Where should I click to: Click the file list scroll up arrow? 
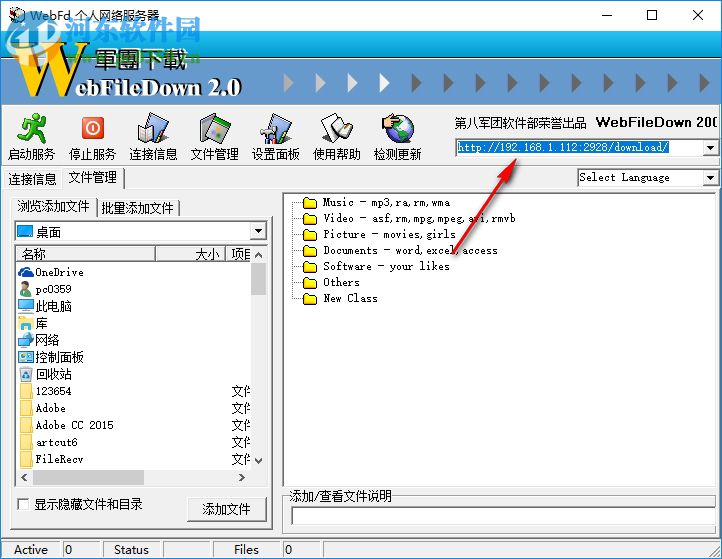(259, 255)
